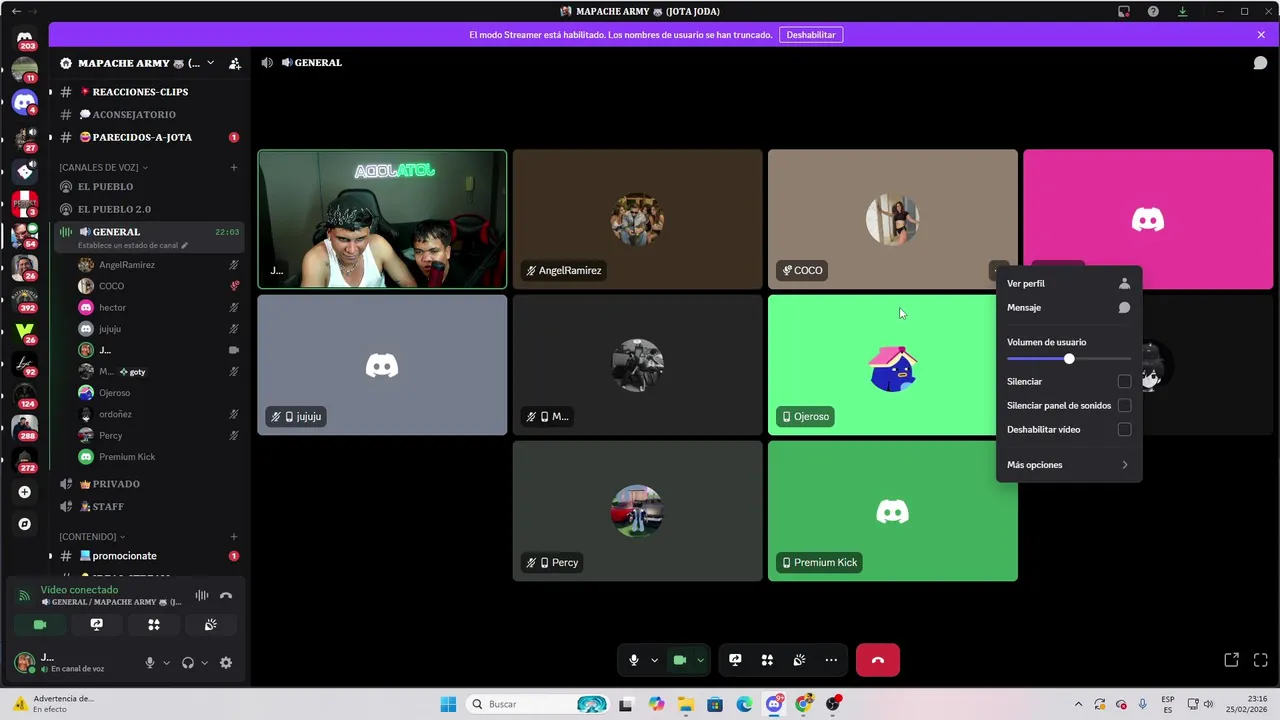Show chat with the speech bubble icon
Image resolution: width=1280 pixels, height=720 pixels.
1260,62
